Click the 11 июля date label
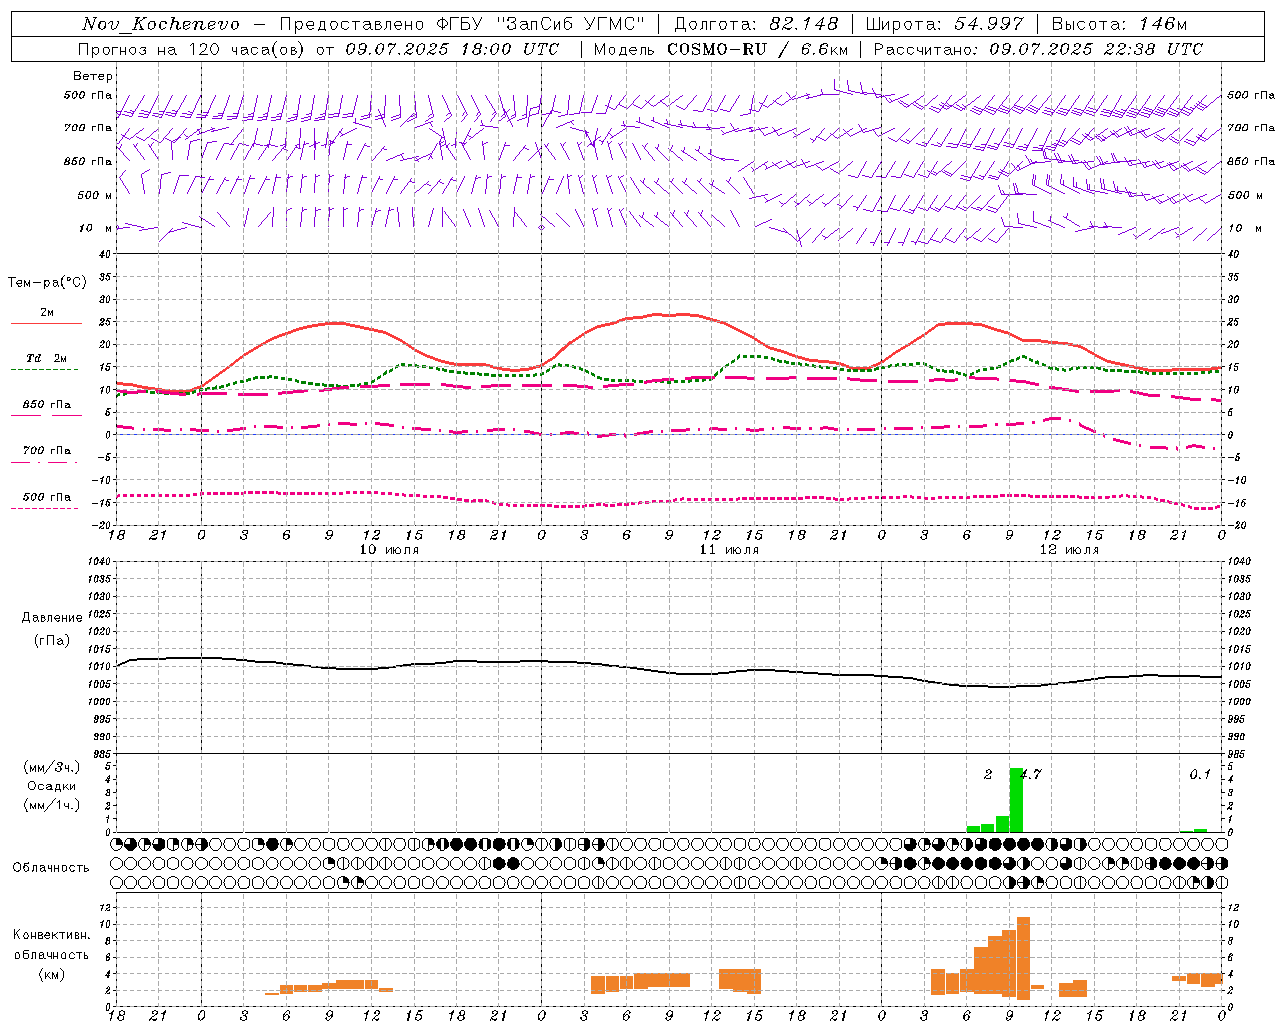The width and height of the screenshot is (1280, 1024). click(x=729, y=550)
